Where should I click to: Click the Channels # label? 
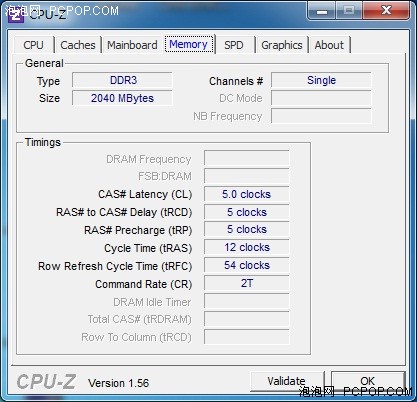coord(236,81)
